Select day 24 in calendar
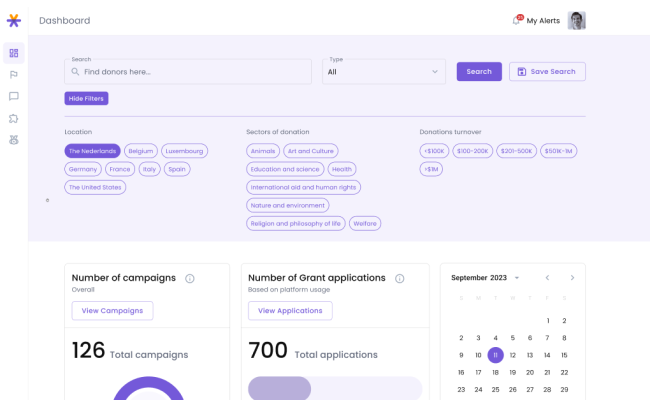The width and height of the screenshot is (650, 400). pyautogui.click(x=478, y=390)
